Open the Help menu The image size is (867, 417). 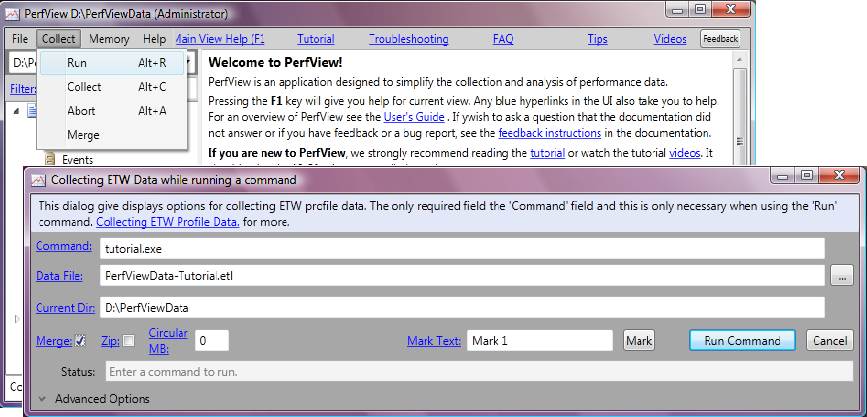point(154,39)
